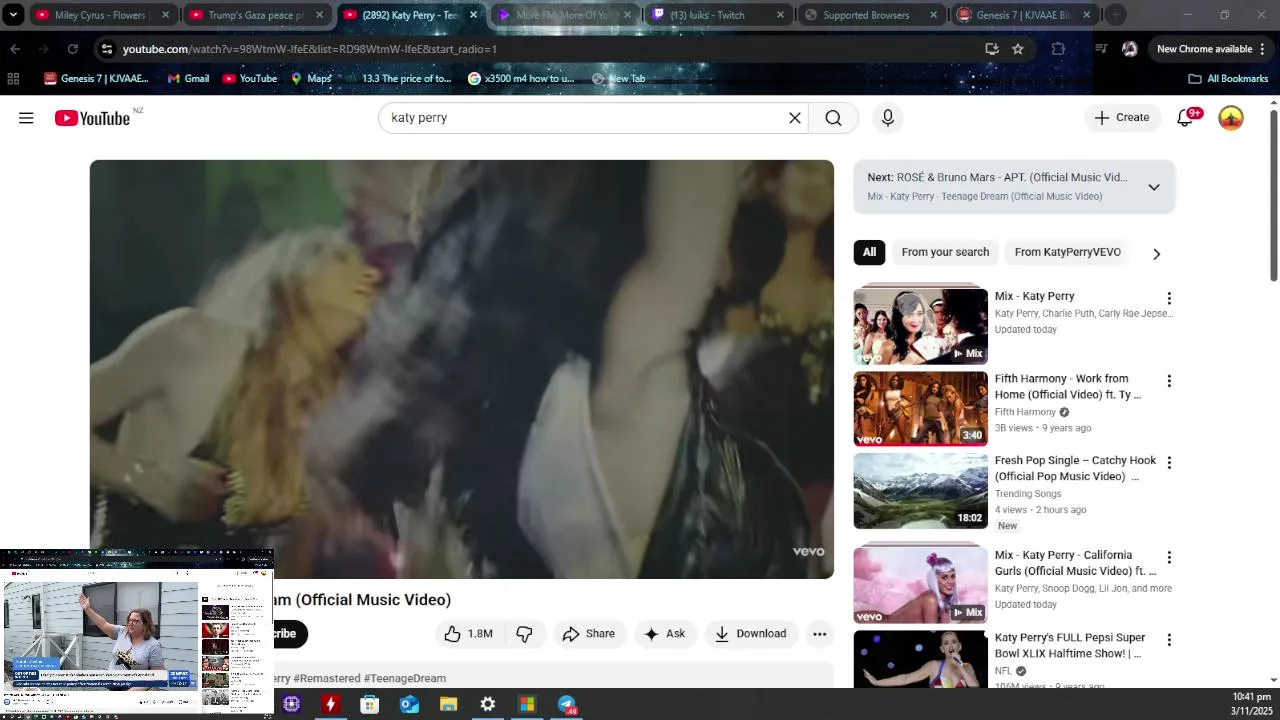Screen dimensions: 1280x720
Task: Open YouTube notifications bell
Action: [x=1185, y=118]
